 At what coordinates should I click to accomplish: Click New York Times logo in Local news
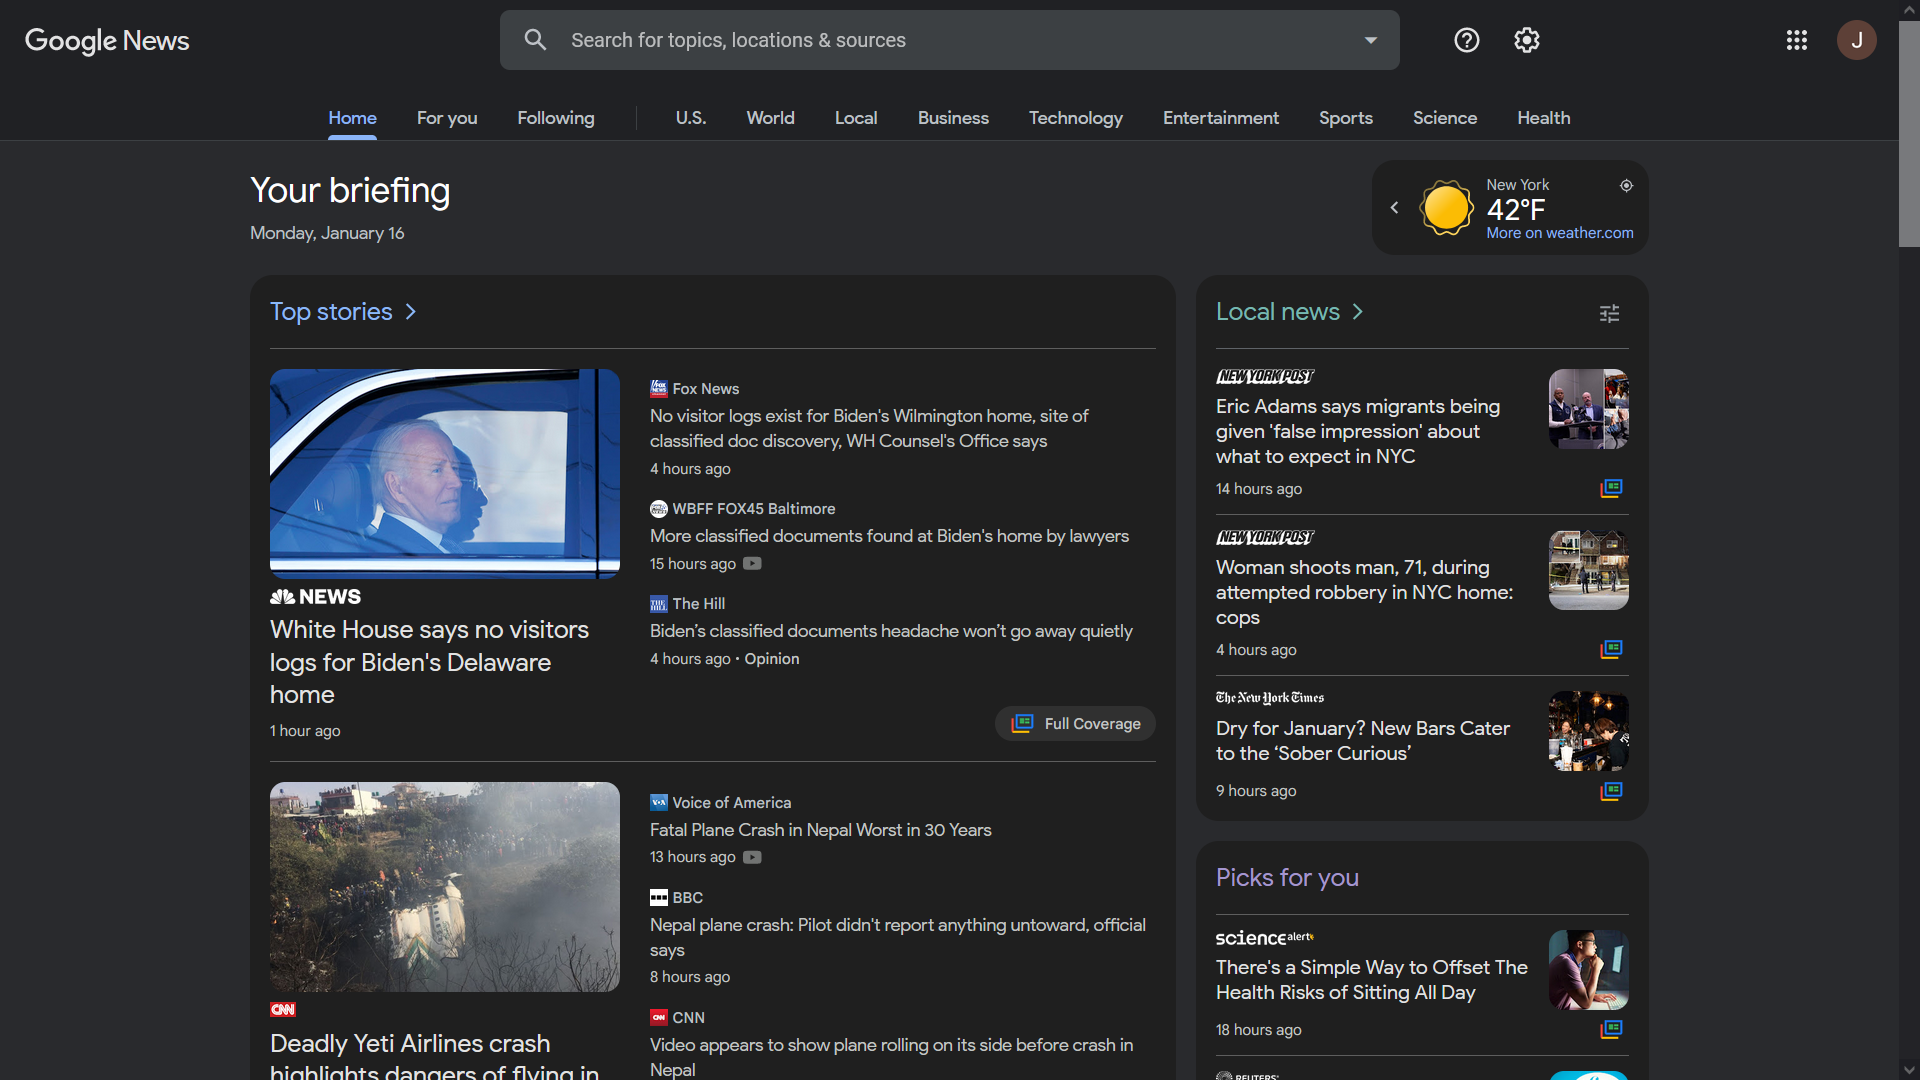click(1270, 698)
